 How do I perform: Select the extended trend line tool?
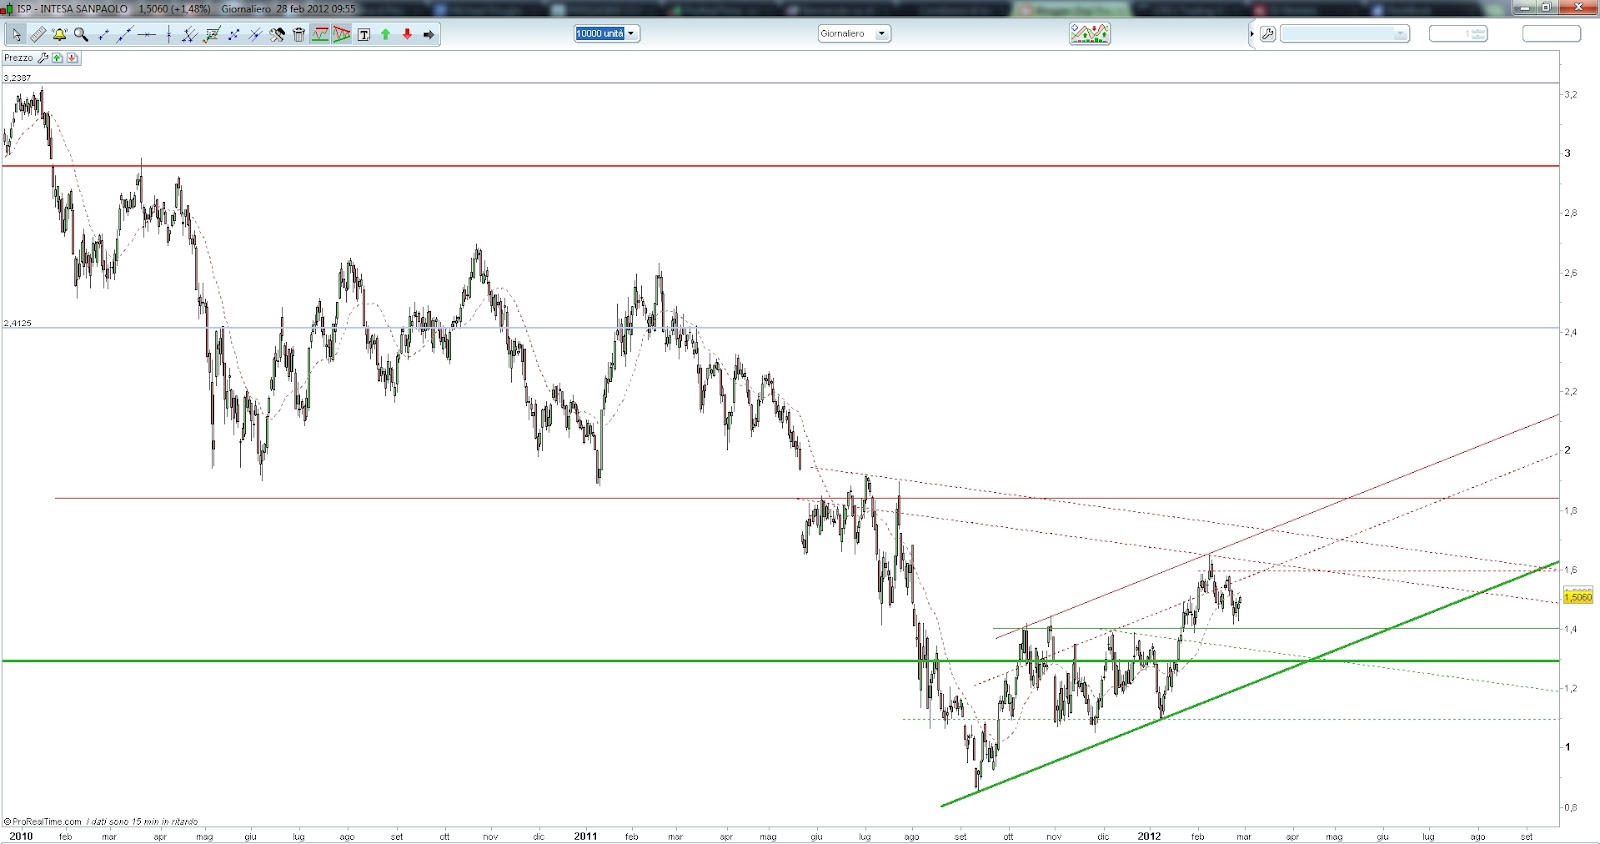click(125, 34)
